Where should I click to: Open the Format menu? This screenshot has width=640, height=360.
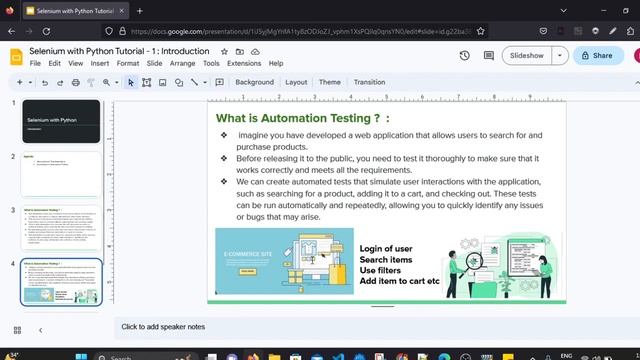pos(128,63)
